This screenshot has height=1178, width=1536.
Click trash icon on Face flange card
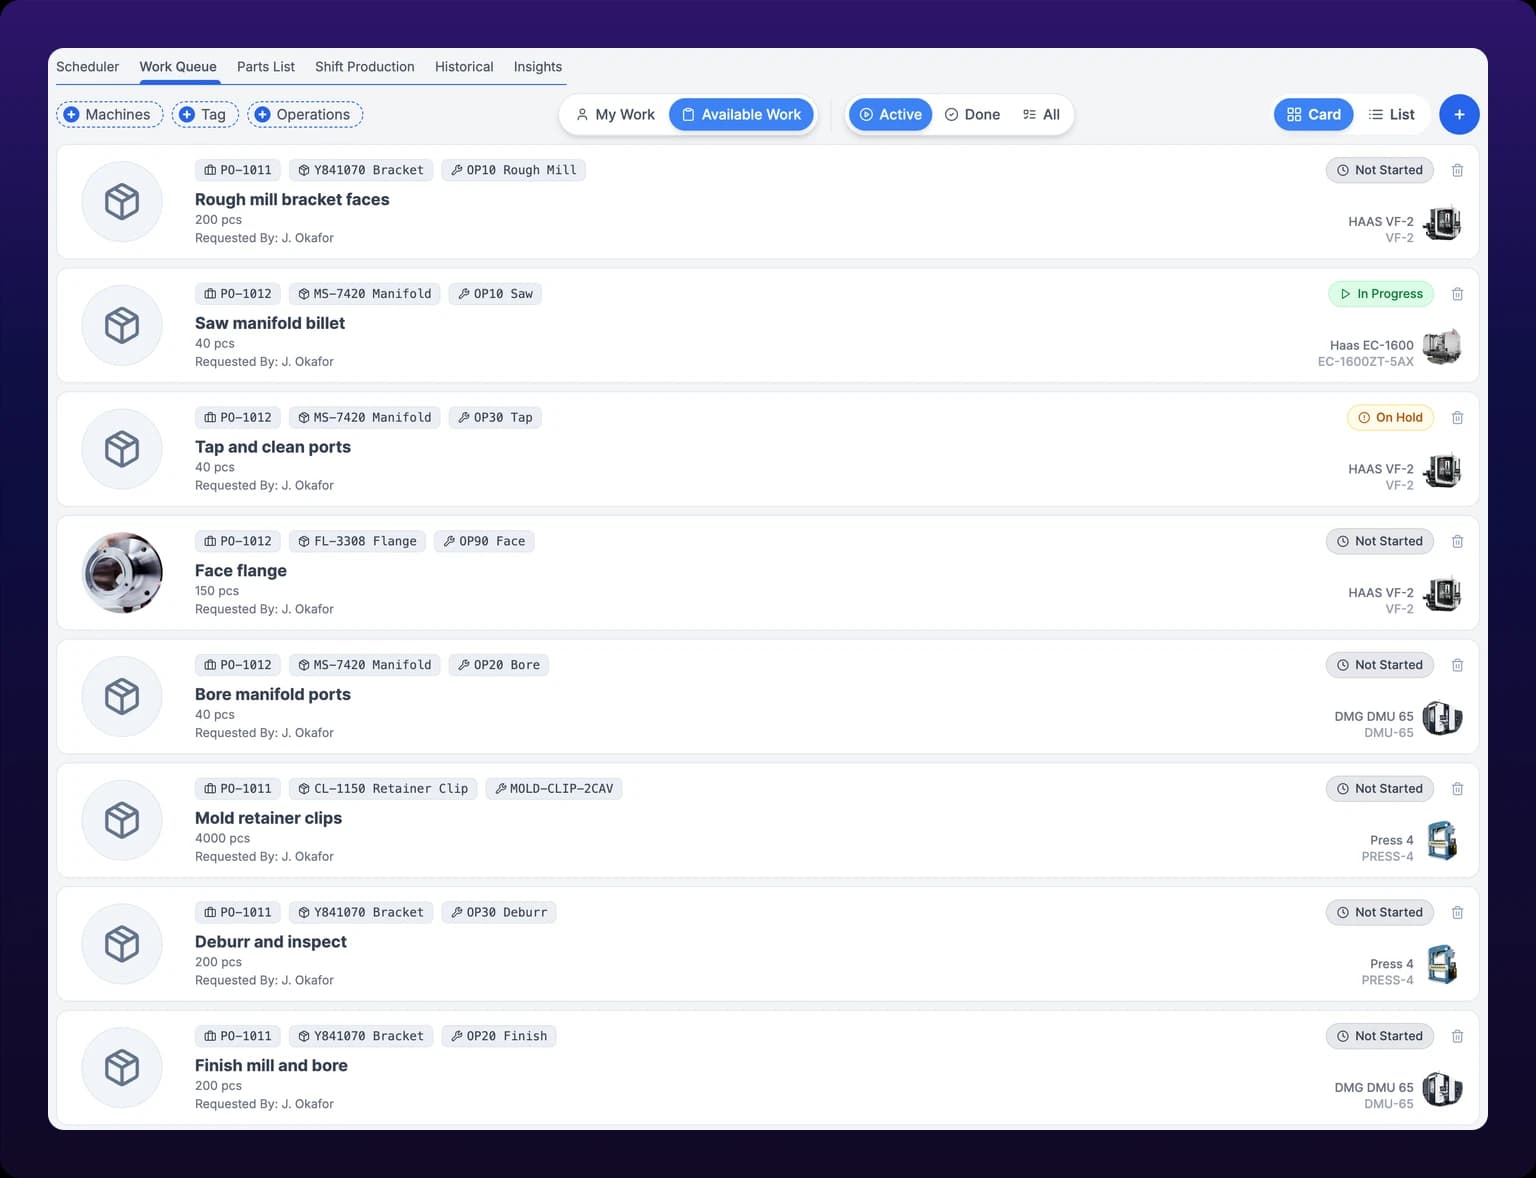coord(1457,541)
